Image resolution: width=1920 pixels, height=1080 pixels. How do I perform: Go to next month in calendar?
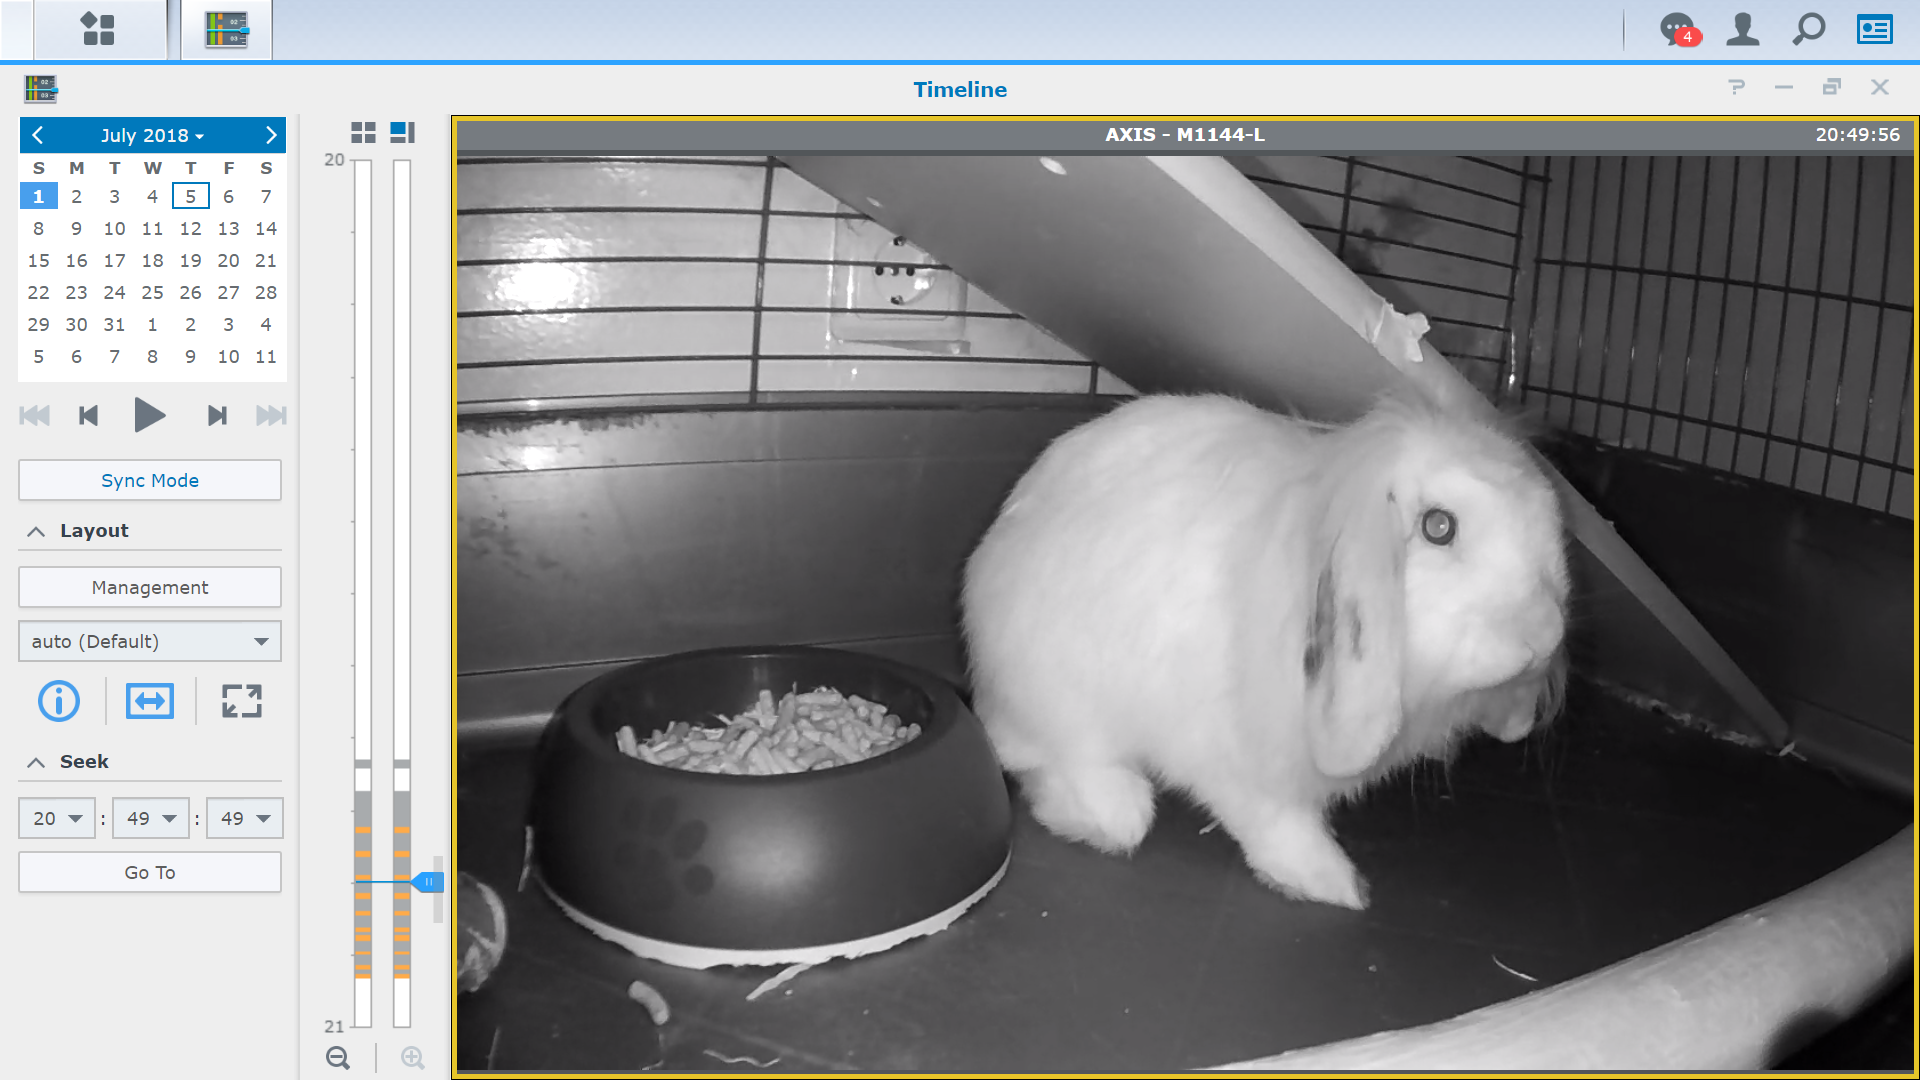tap(270, 135)
